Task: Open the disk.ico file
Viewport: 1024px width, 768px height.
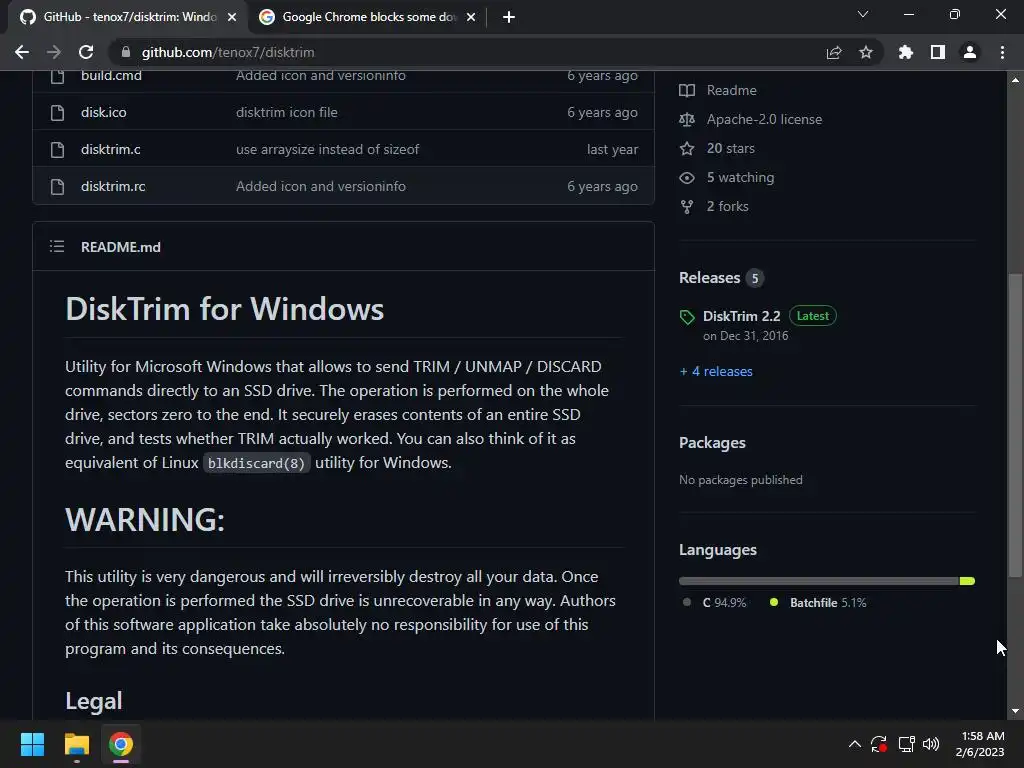Action: click(x=104, y=112)
